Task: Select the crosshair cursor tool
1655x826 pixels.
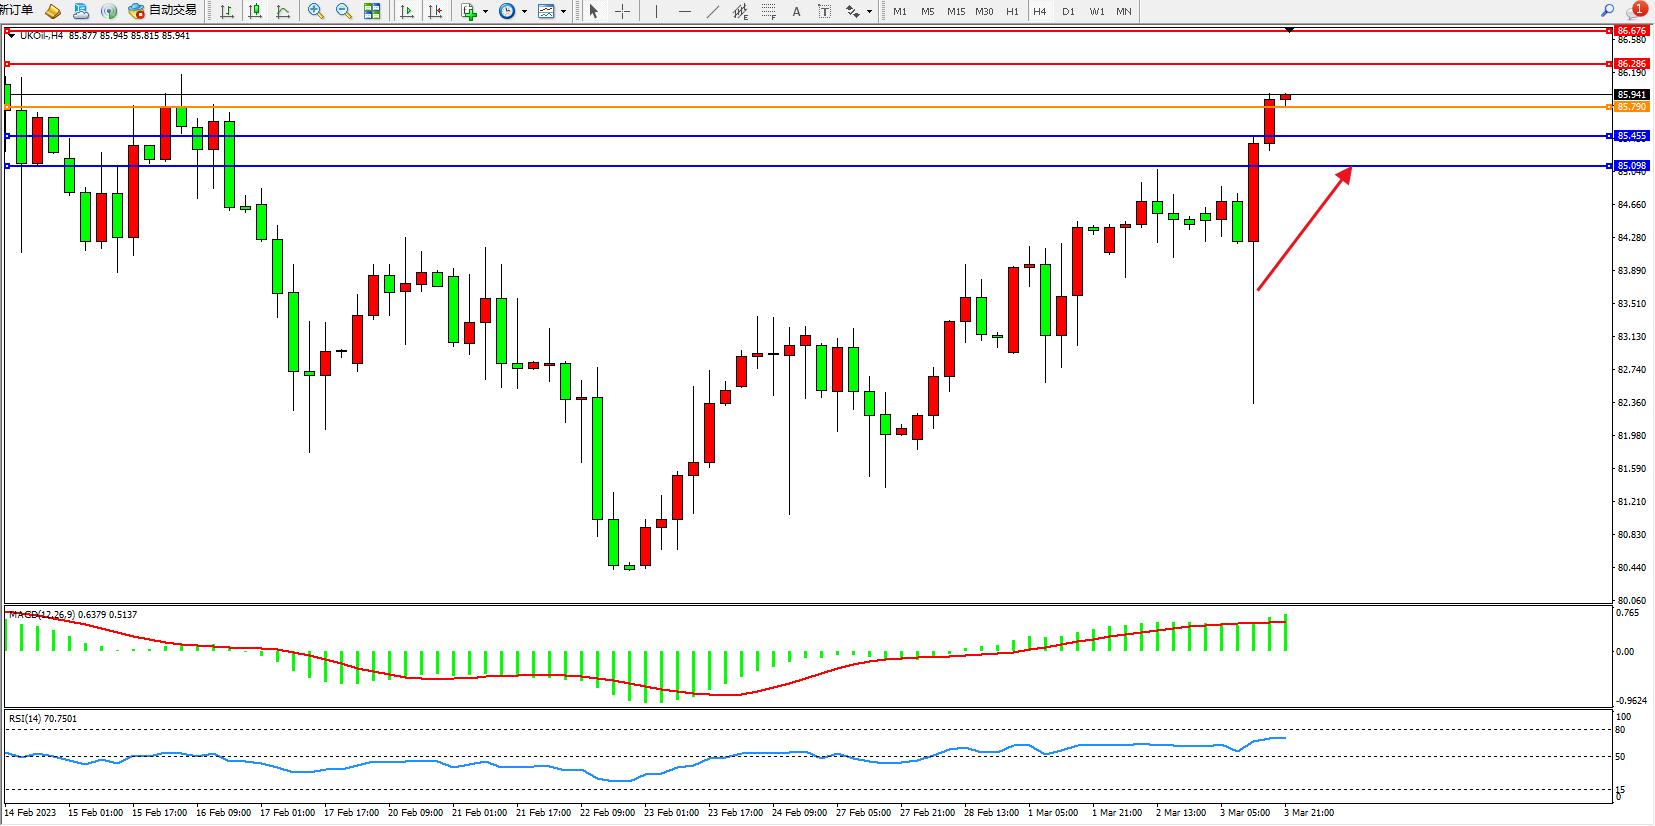Action: click(x=622, y=11)
